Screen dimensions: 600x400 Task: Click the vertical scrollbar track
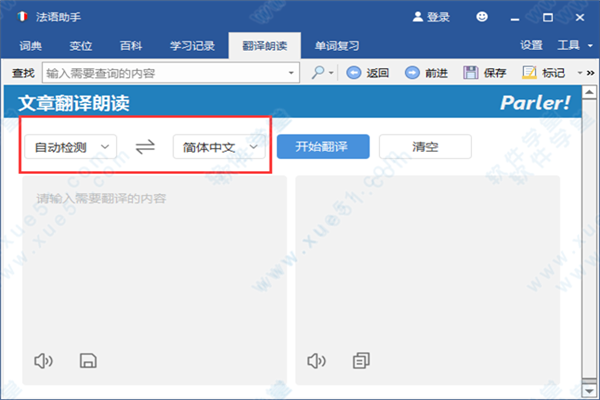click(x=589, y=239)
